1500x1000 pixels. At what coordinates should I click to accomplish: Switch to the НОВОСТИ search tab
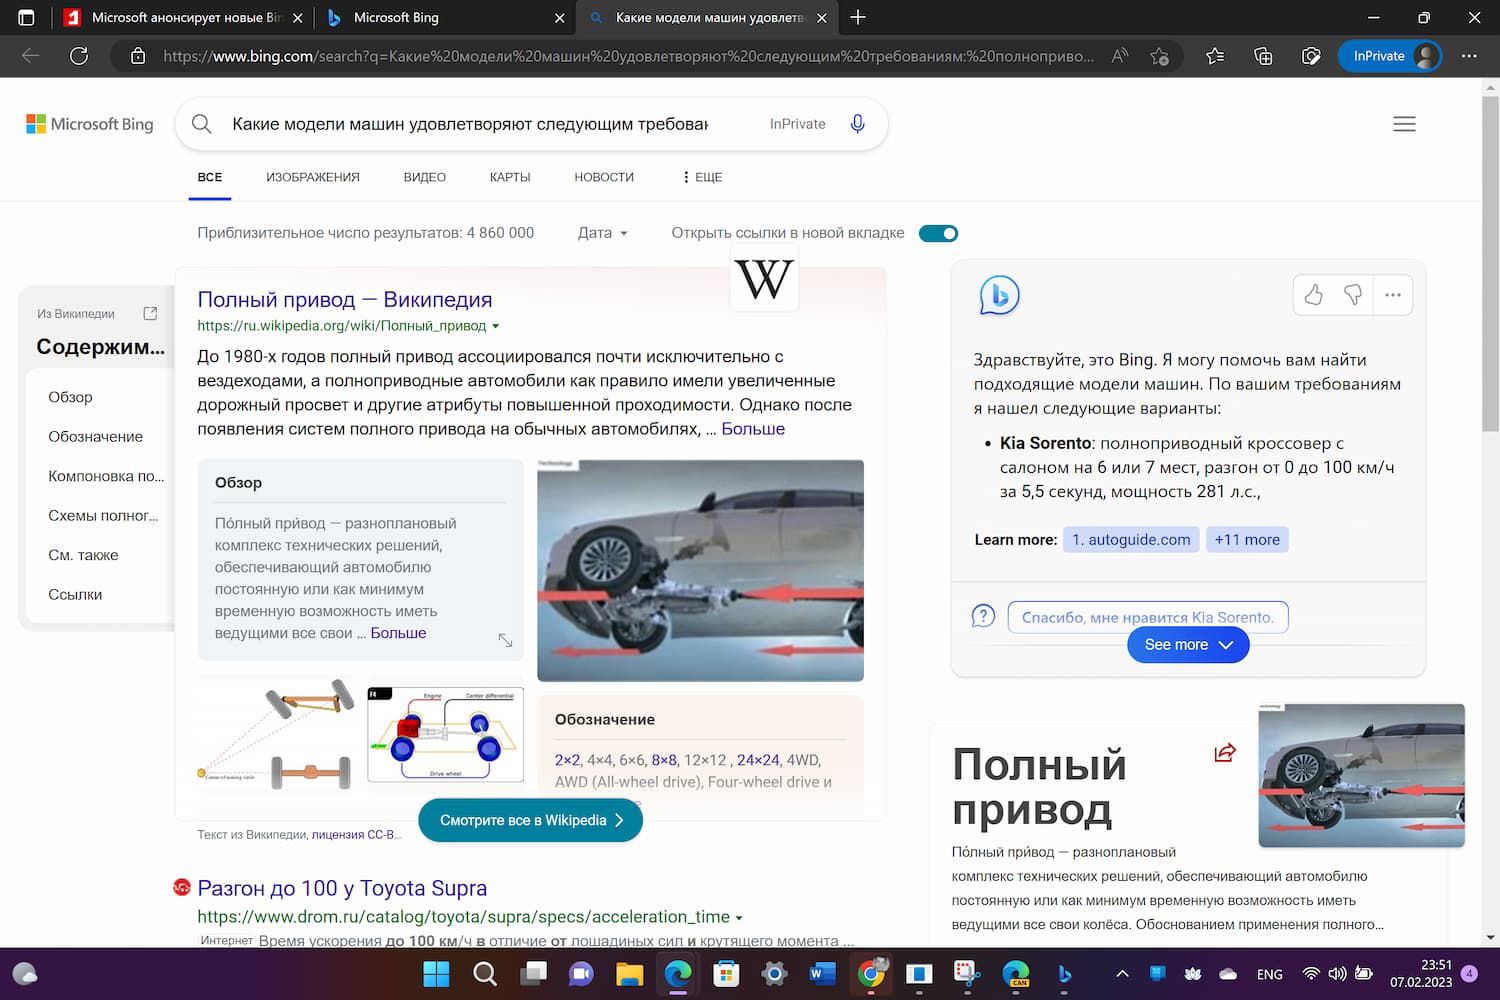(x=604, y=177)
